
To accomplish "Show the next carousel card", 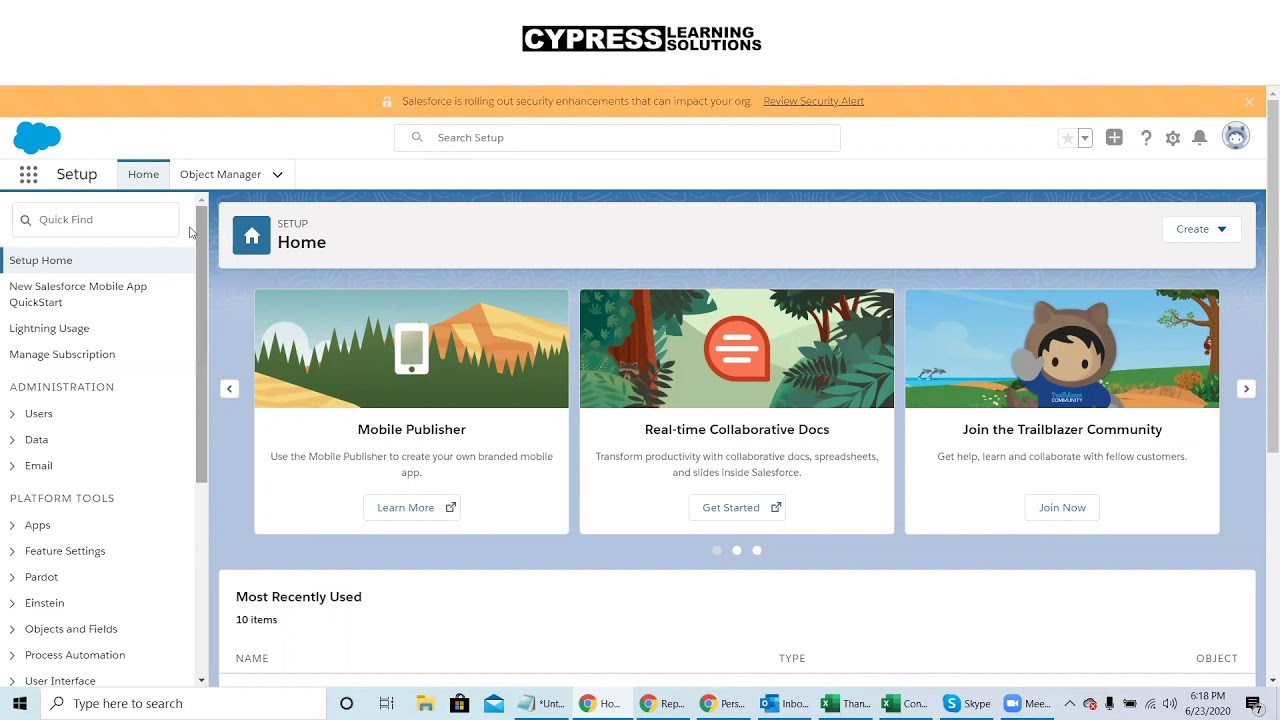I will pyautogui.click(x=1246, y=389).
